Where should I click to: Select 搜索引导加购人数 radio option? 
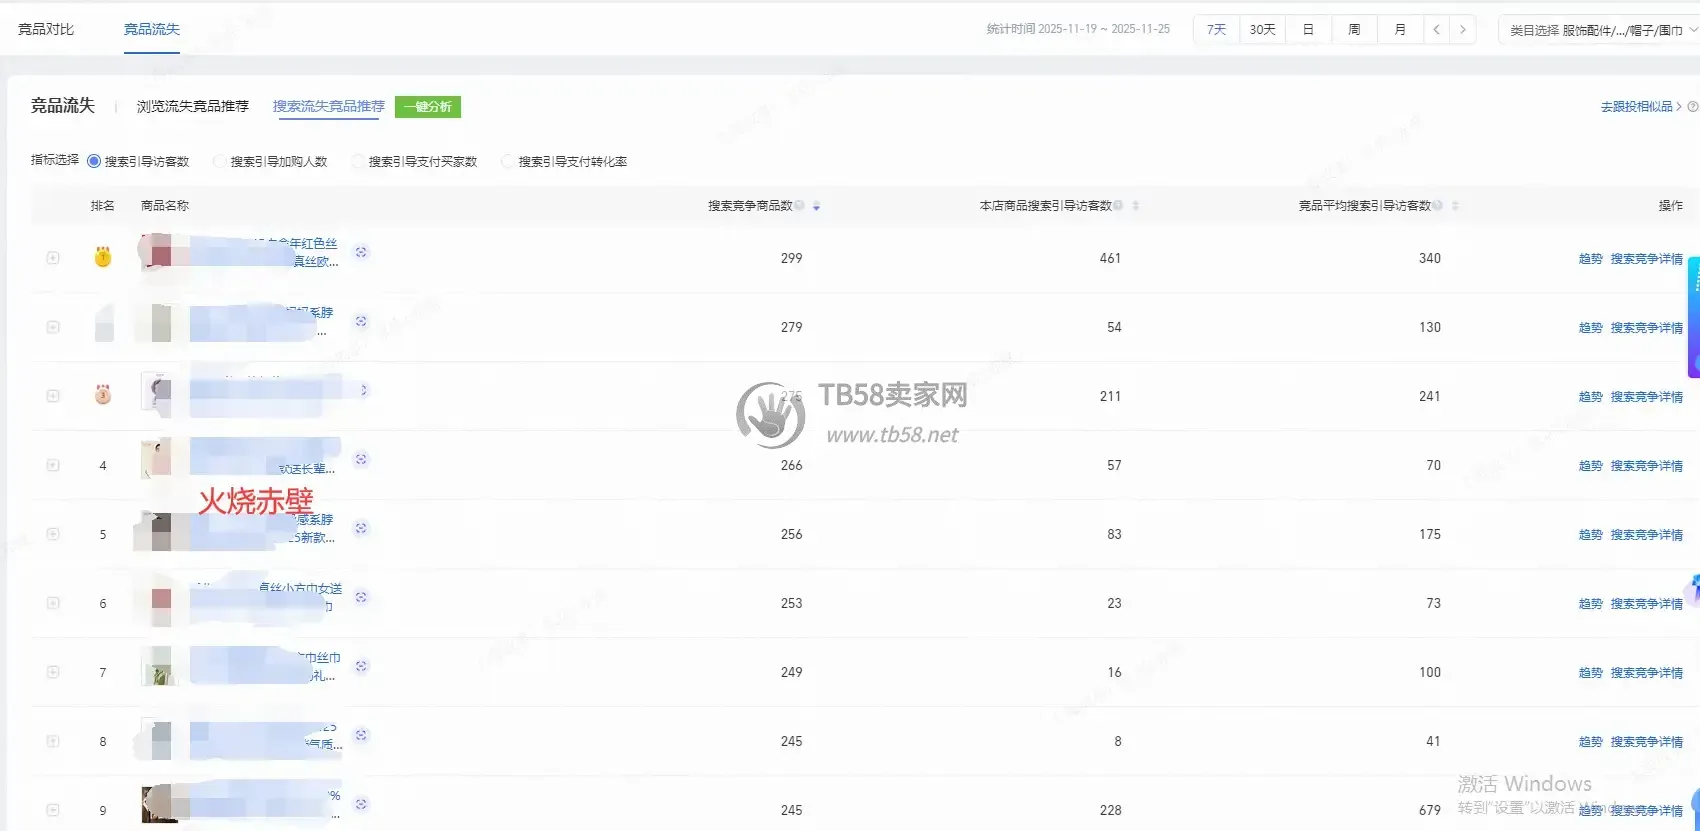(220, 161)
